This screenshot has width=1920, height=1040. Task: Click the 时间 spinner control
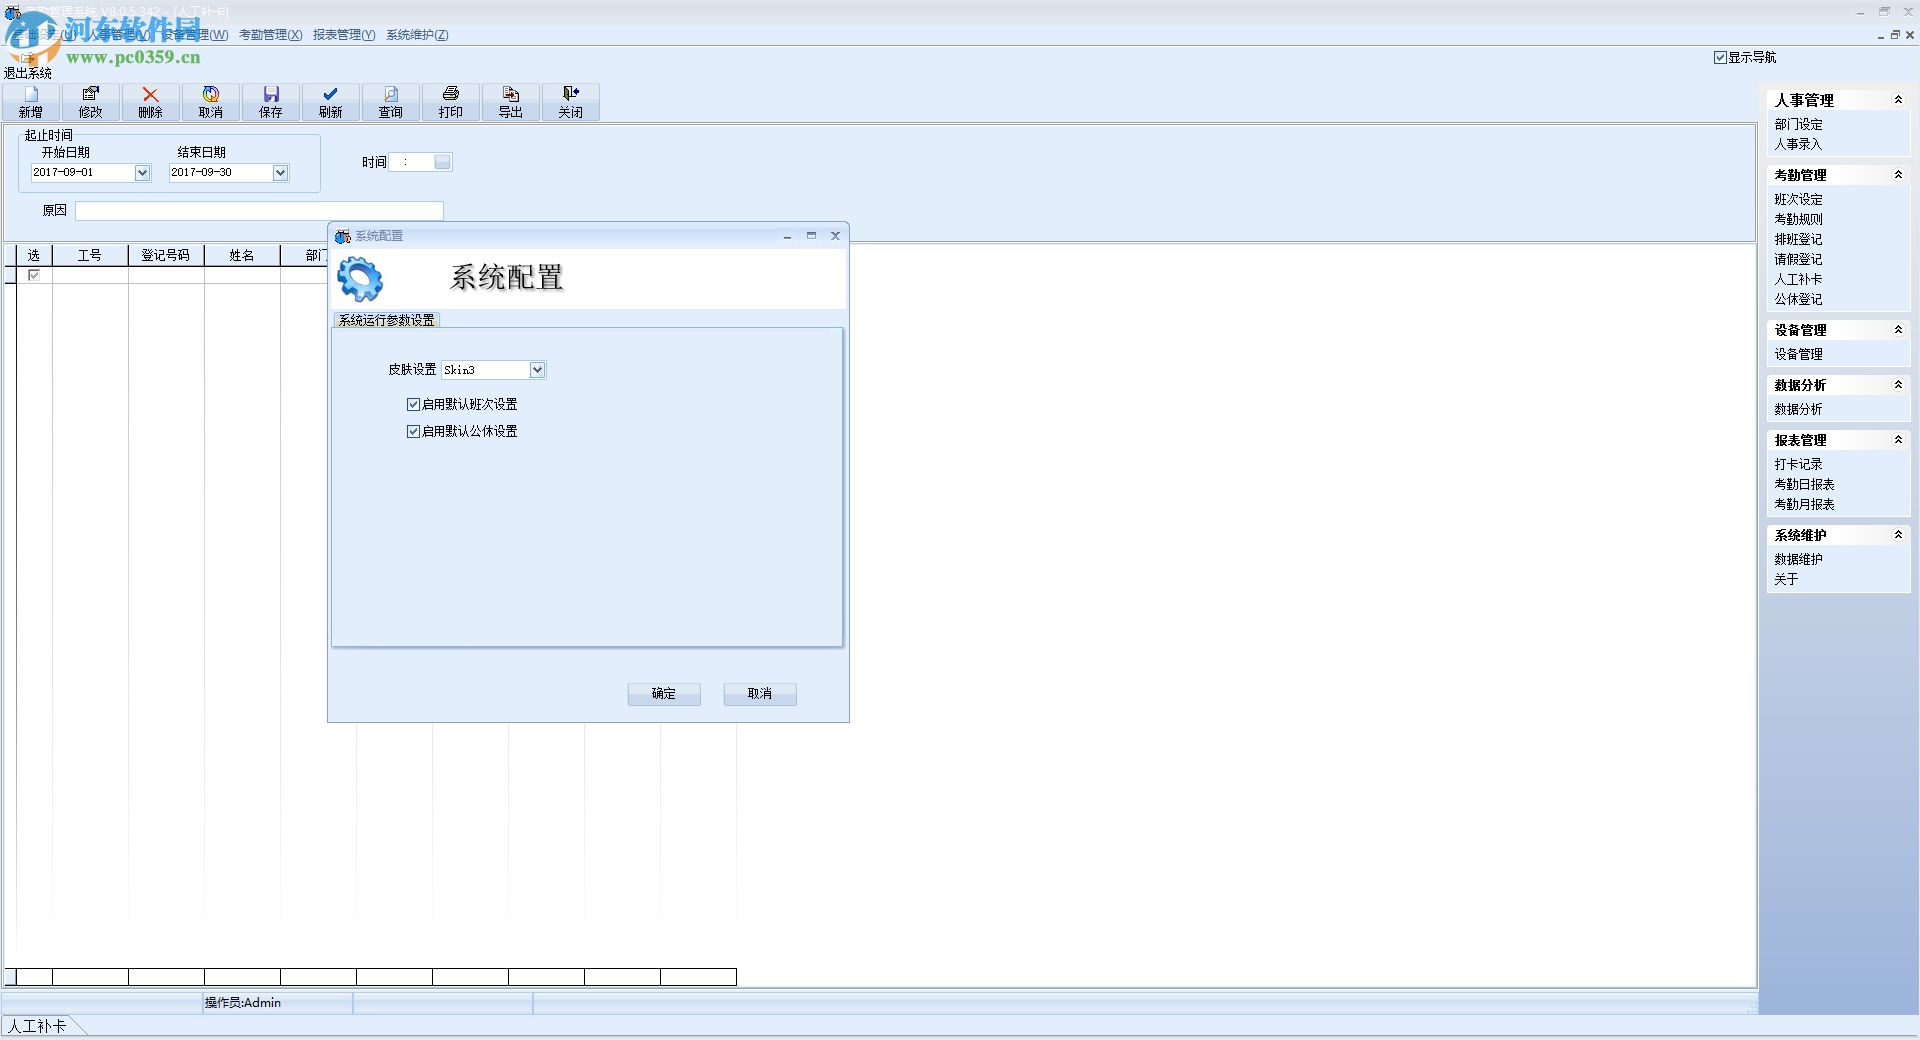click(441, 161)
